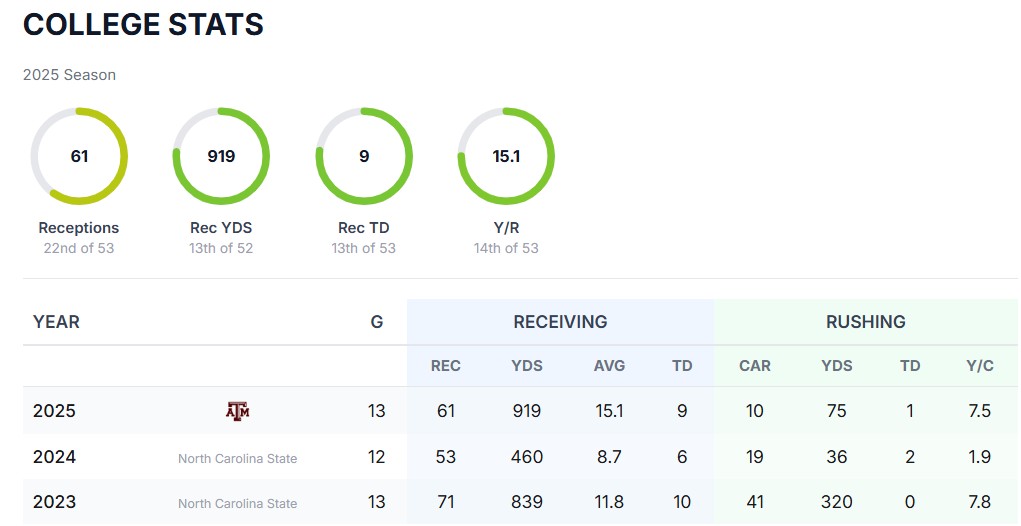The image size is (1021, 526).
Task: Select North Carolina State in the 2023 row
Action: coord(237,503)
